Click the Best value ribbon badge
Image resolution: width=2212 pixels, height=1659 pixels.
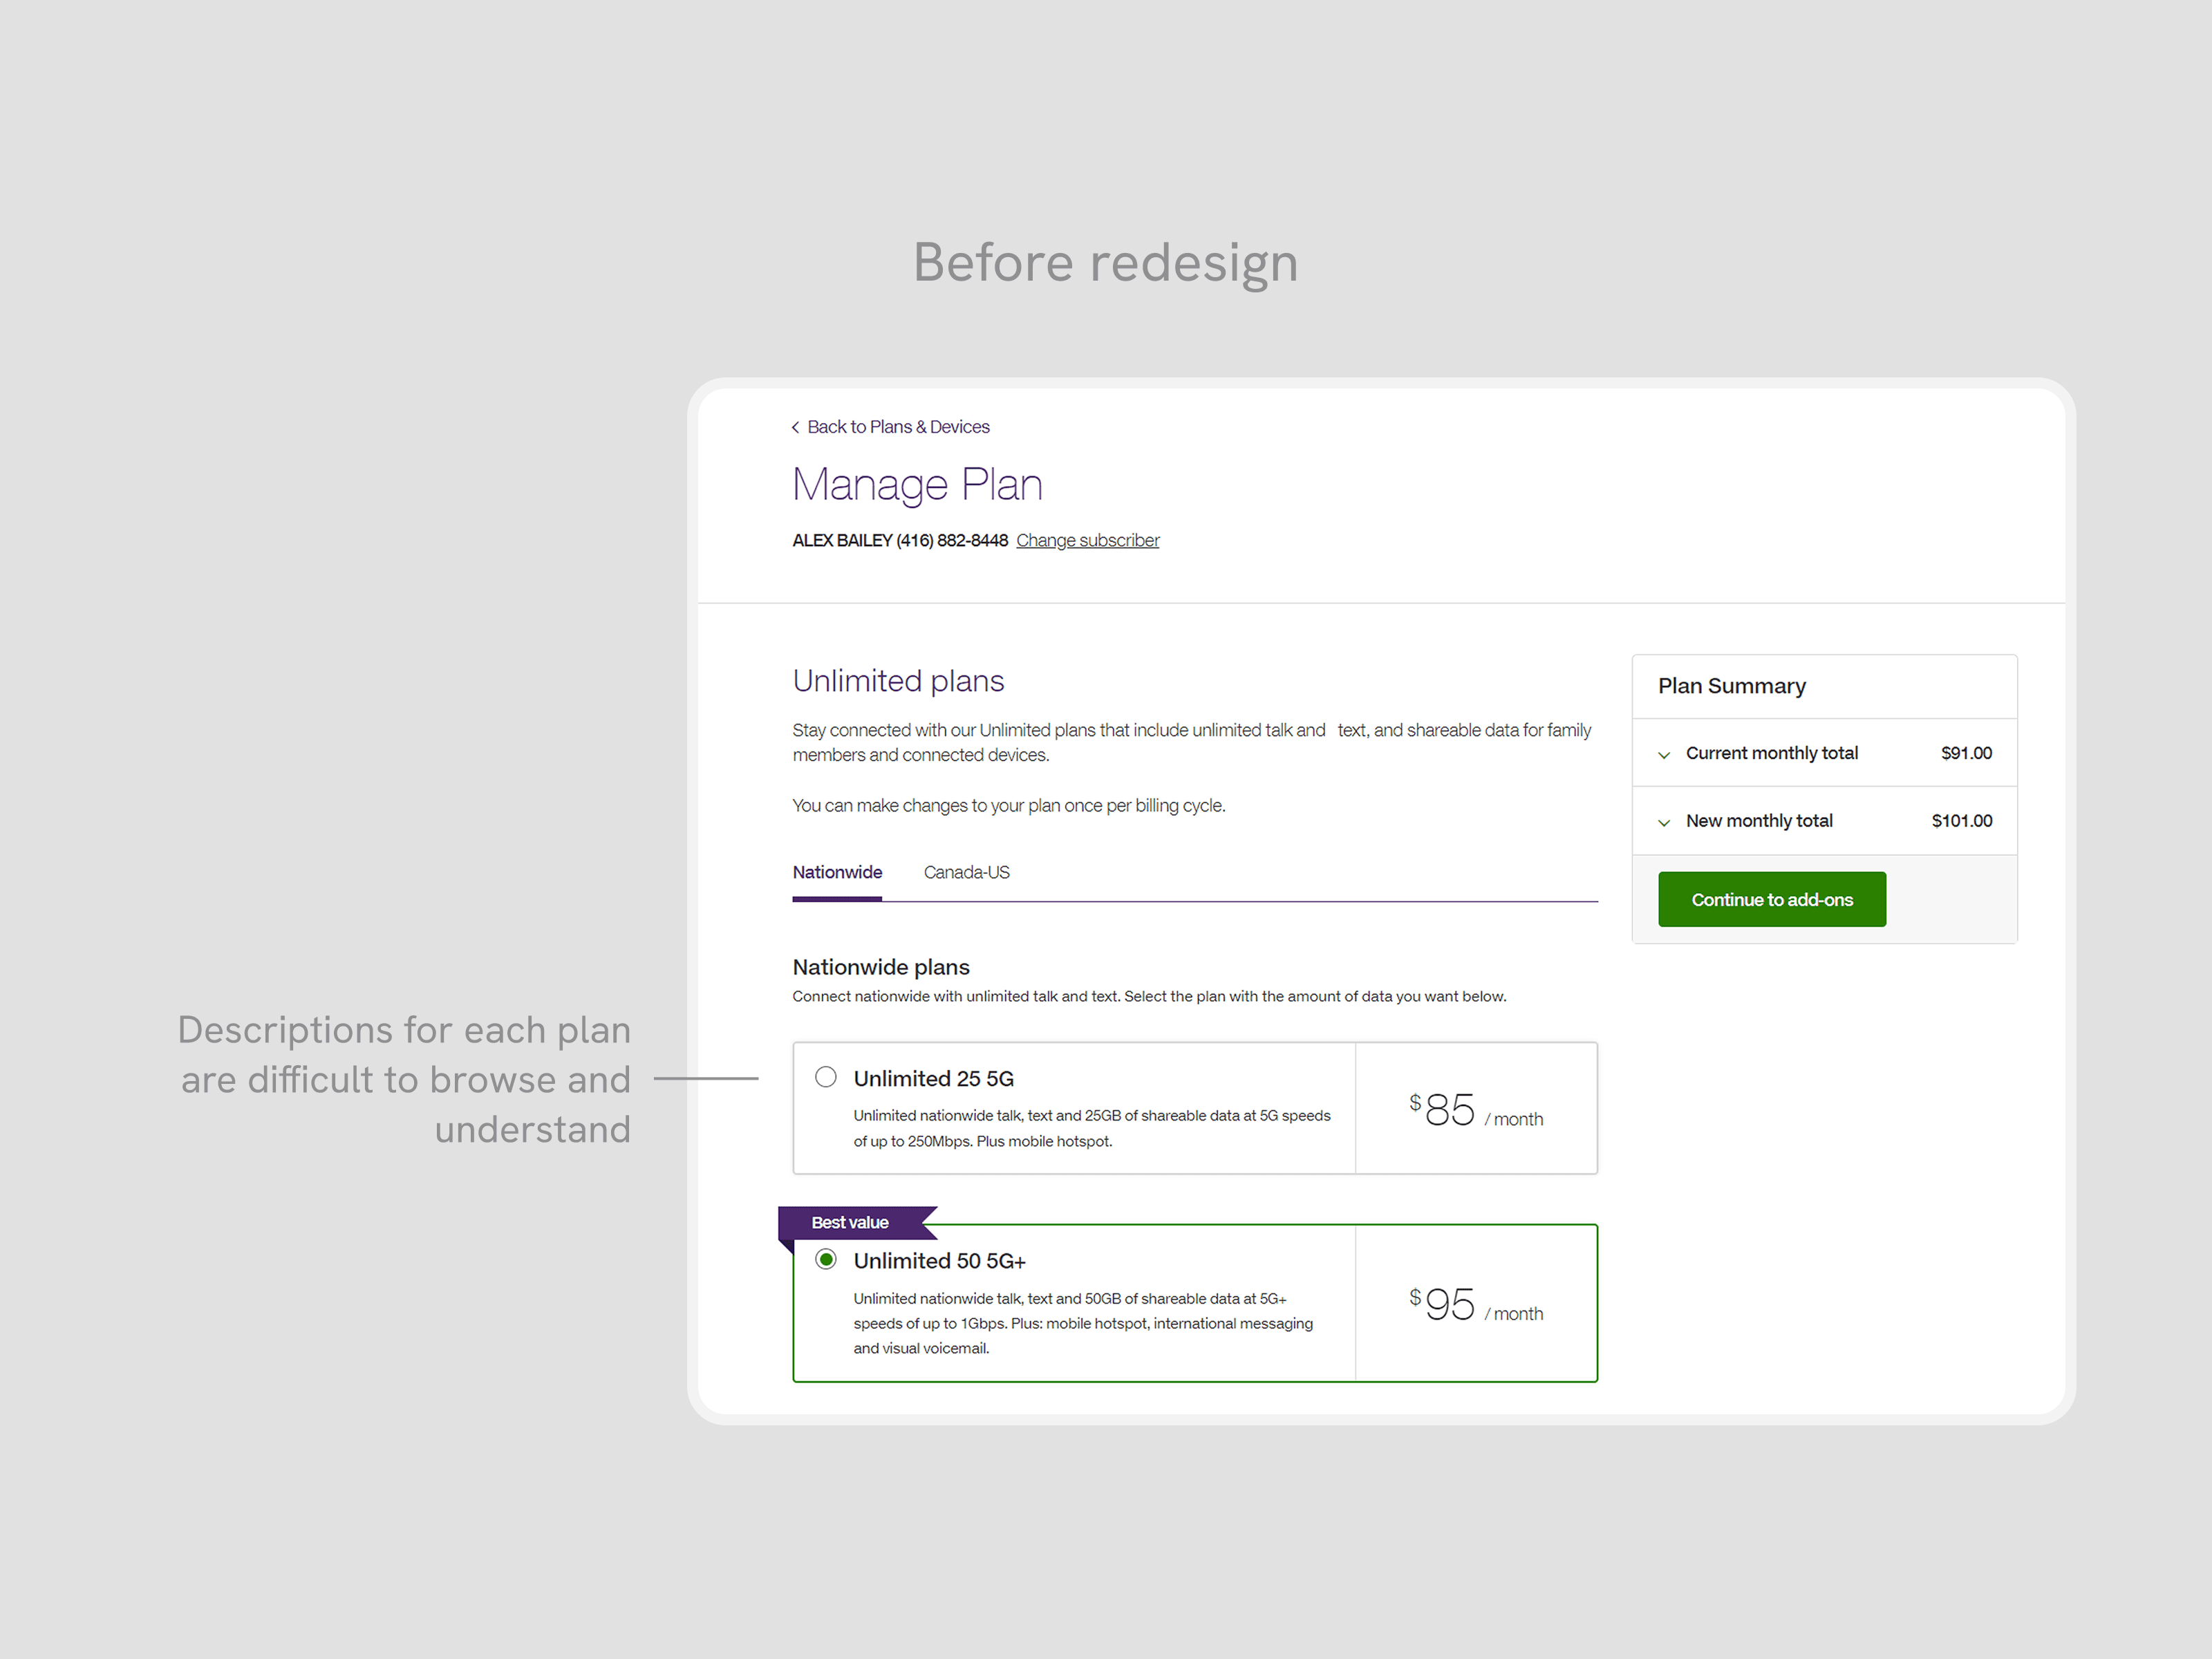(849, 1222)
